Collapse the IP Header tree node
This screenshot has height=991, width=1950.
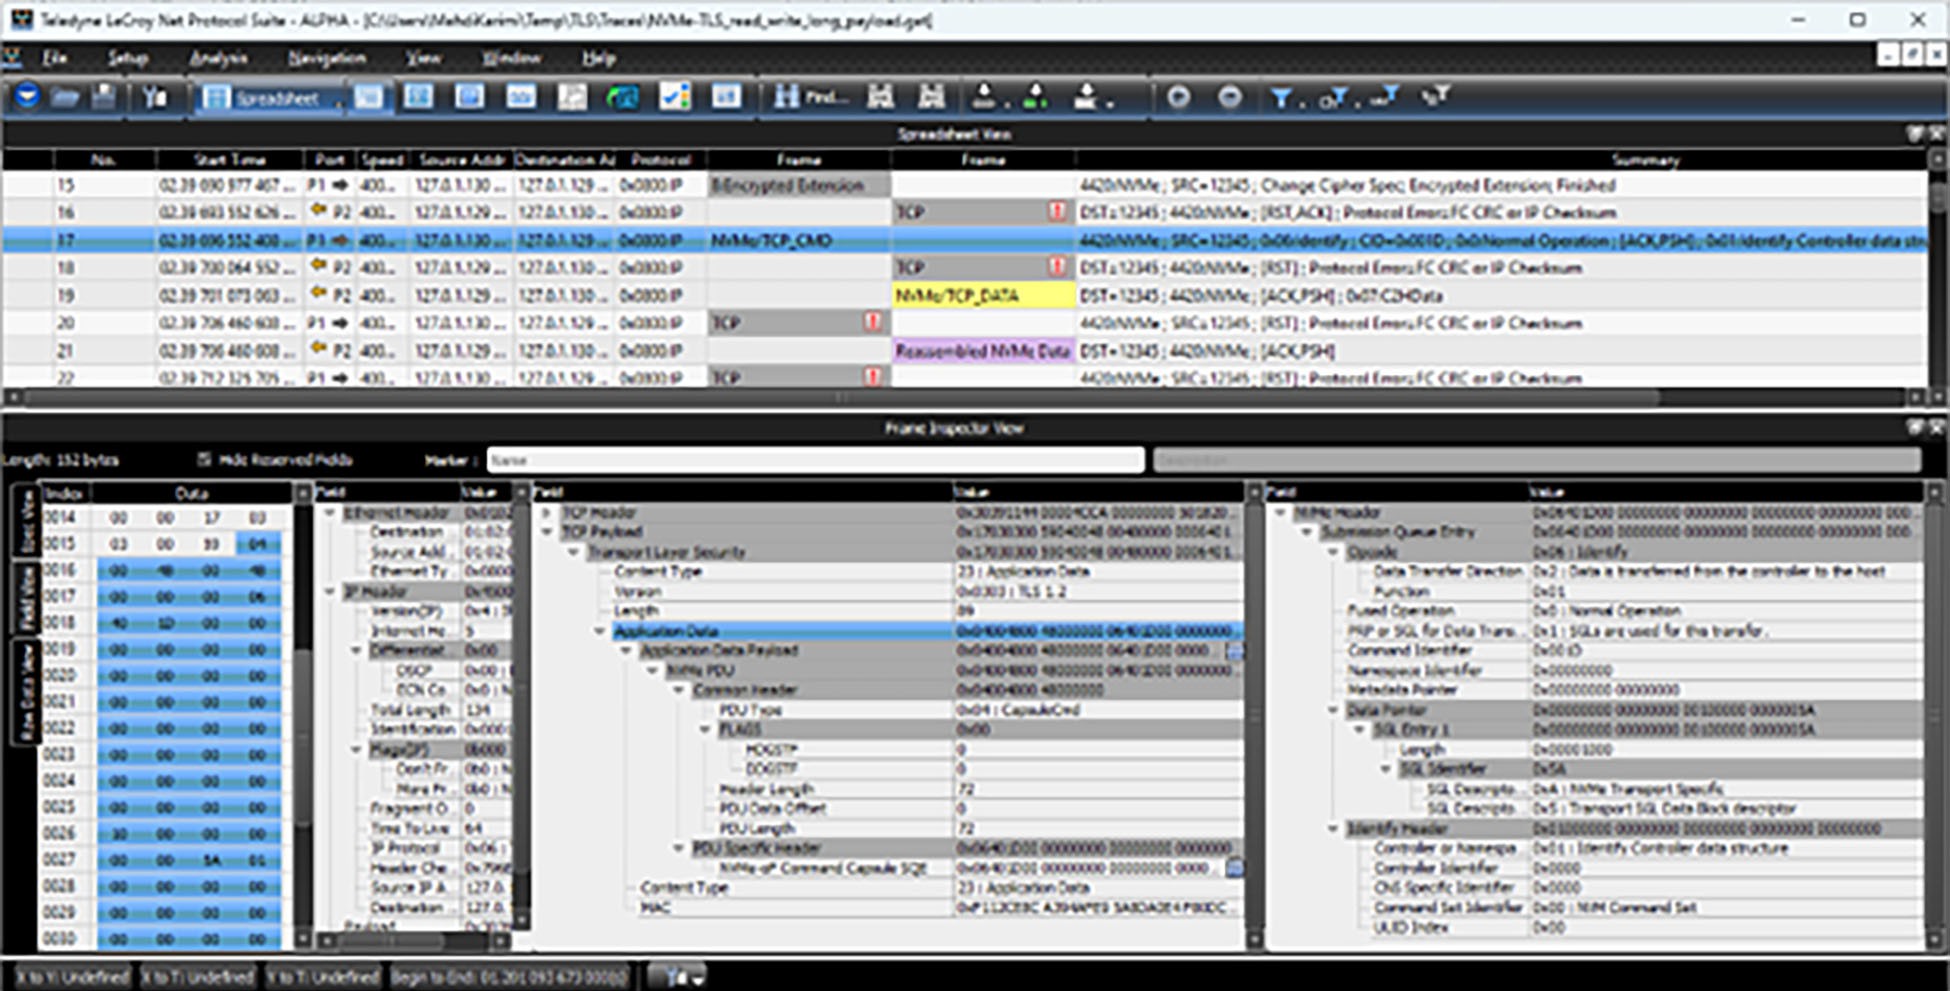(330, 592)
